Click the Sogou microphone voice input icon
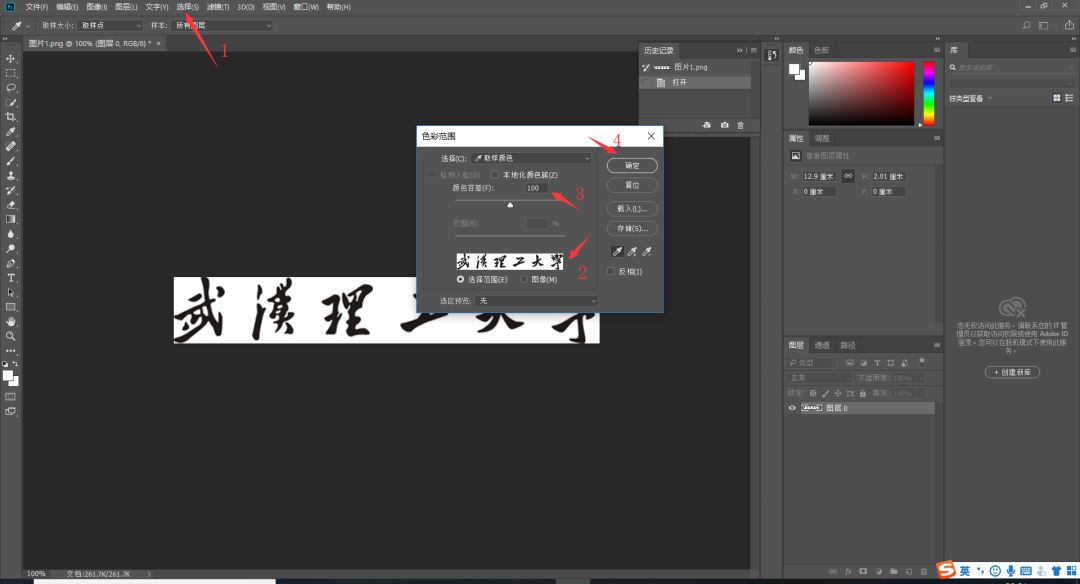 click(x=1010, y=571)
